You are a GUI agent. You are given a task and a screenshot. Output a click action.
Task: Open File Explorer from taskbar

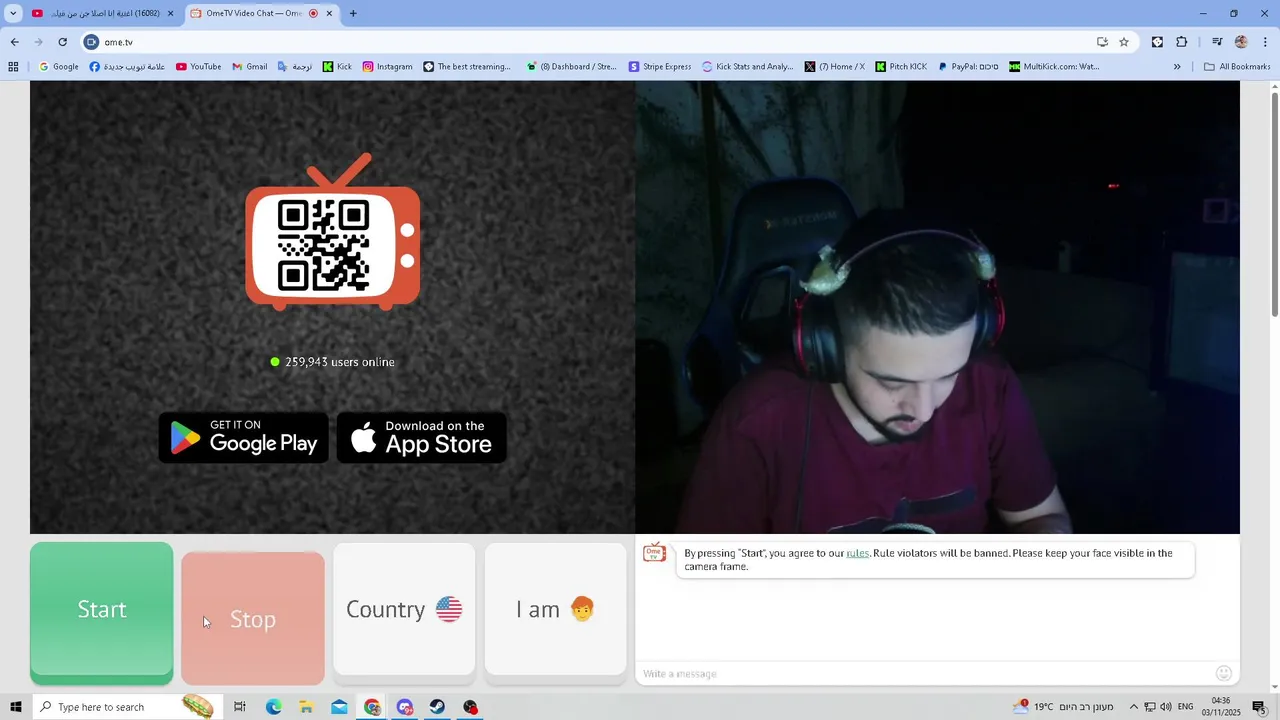(x=306, y=707)
